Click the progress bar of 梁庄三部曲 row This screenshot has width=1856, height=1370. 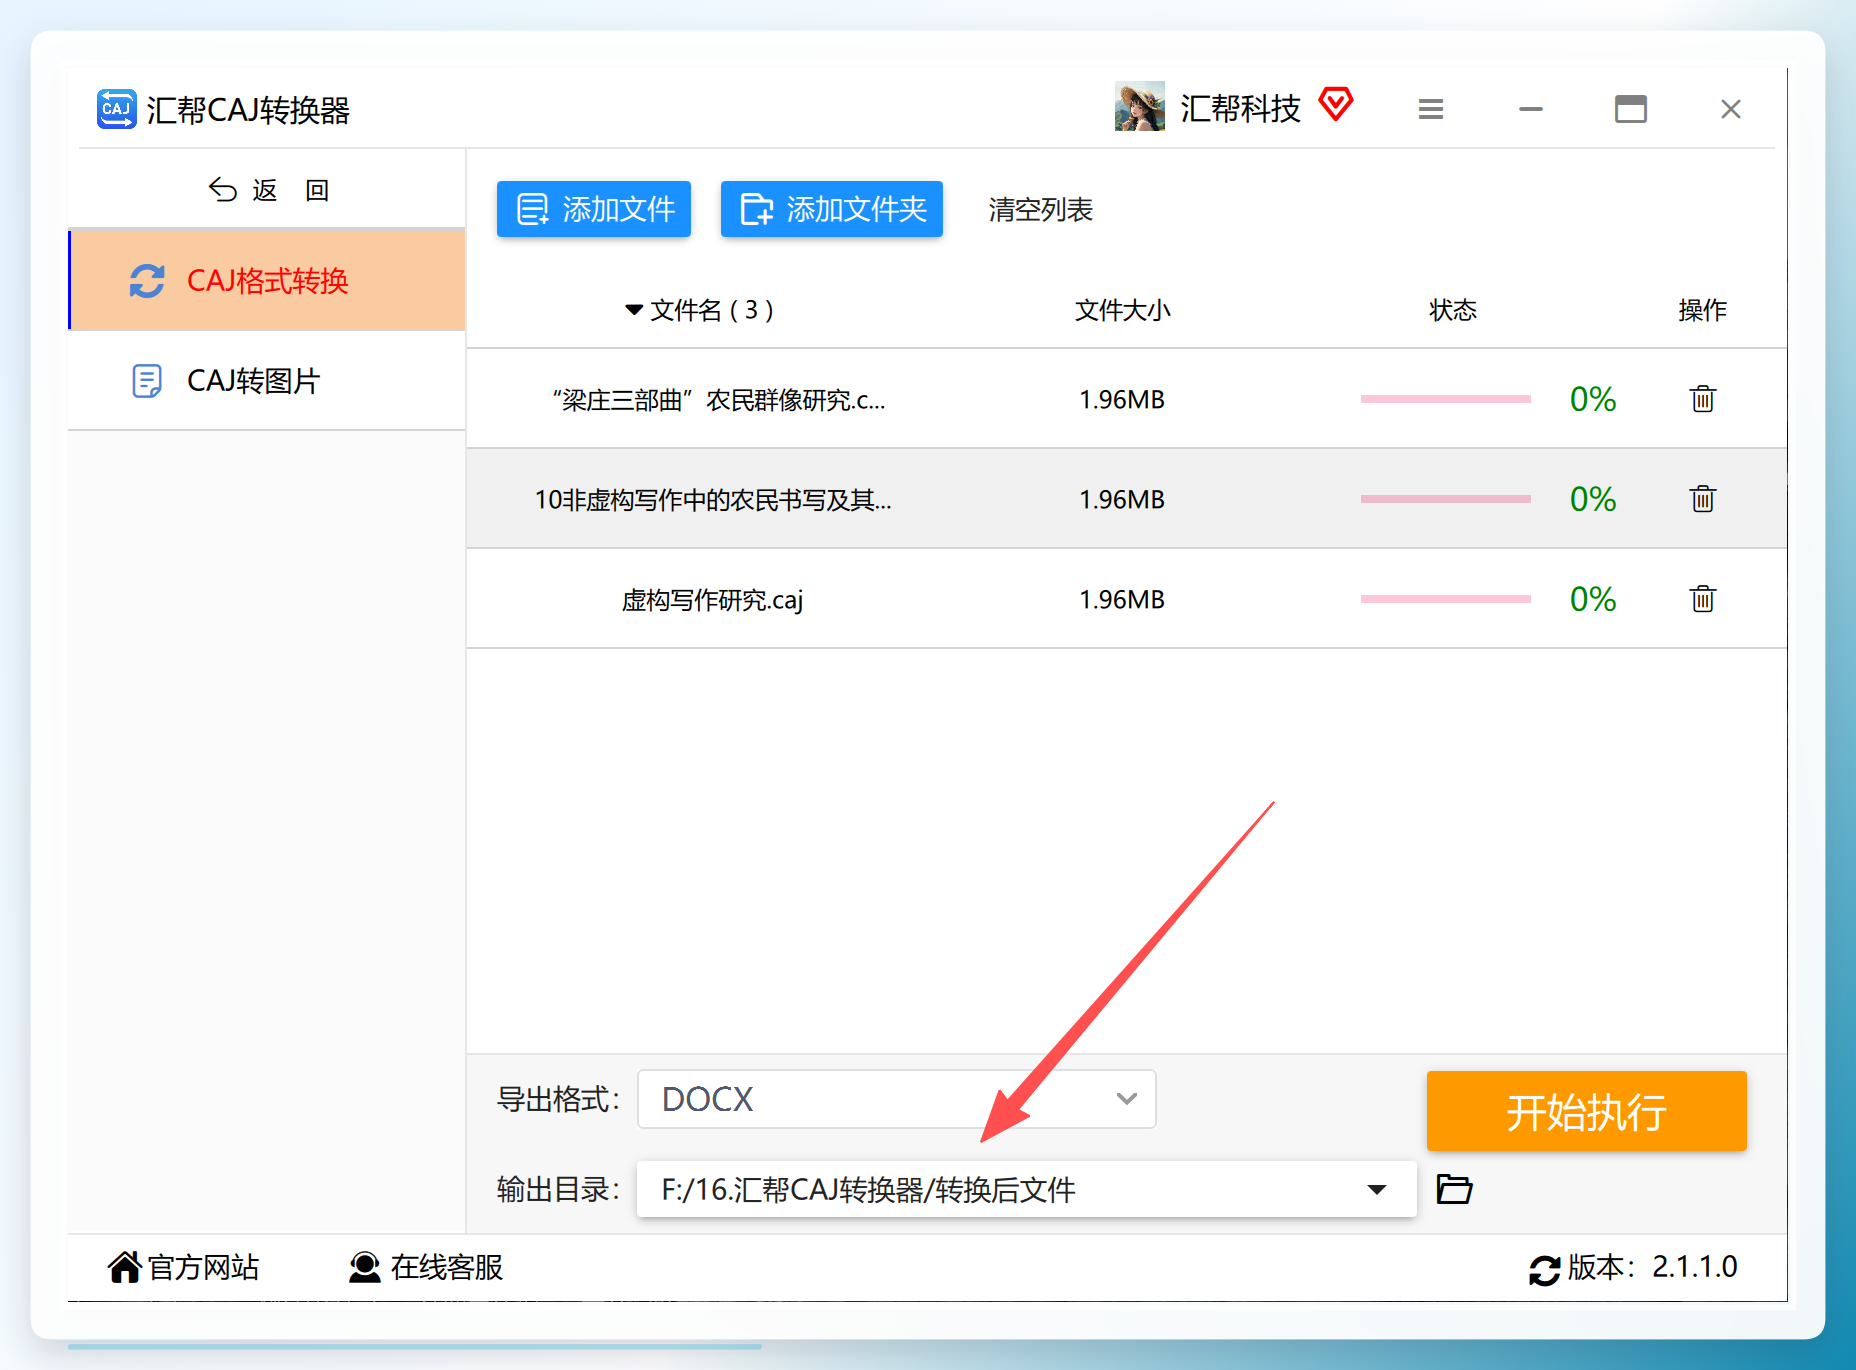[x=1446, y=399]
